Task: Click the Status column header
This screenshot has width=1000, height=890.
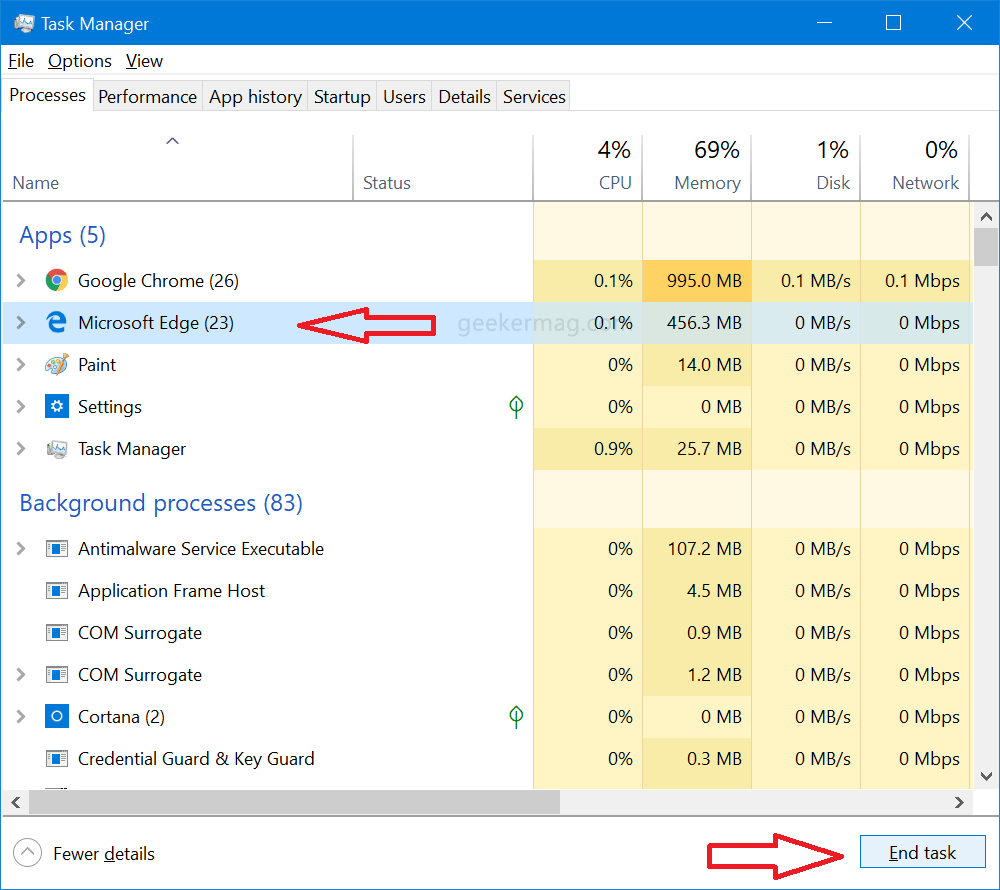Action: 443,168
